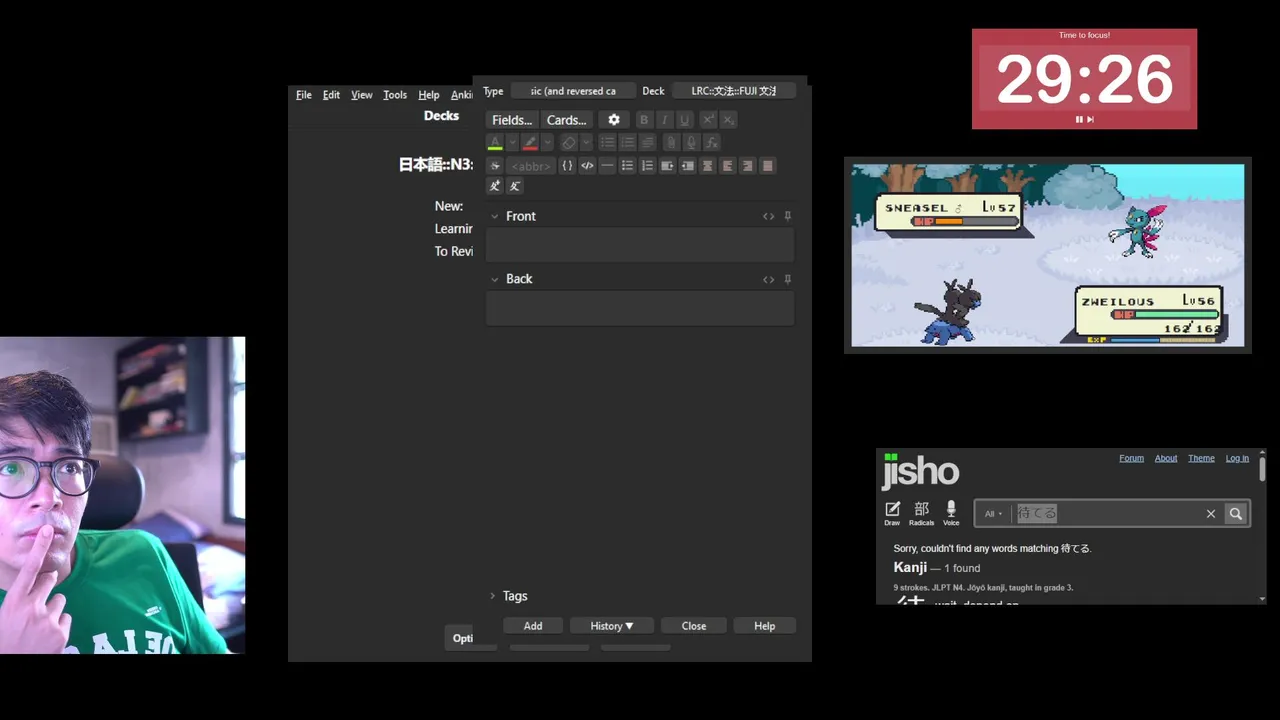Open the Edit menu in Anki
Viewport: 1280px width, 720px height.
point(331,95)
